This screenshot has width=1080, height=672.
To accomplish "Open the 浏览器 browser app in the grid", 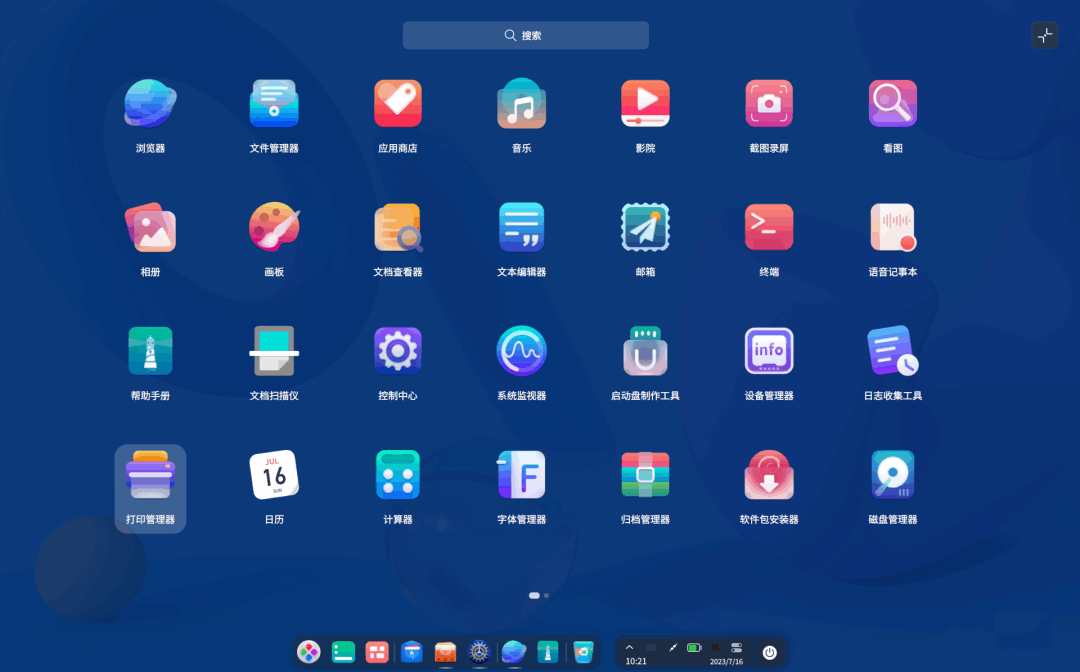I will pos(150,104).
